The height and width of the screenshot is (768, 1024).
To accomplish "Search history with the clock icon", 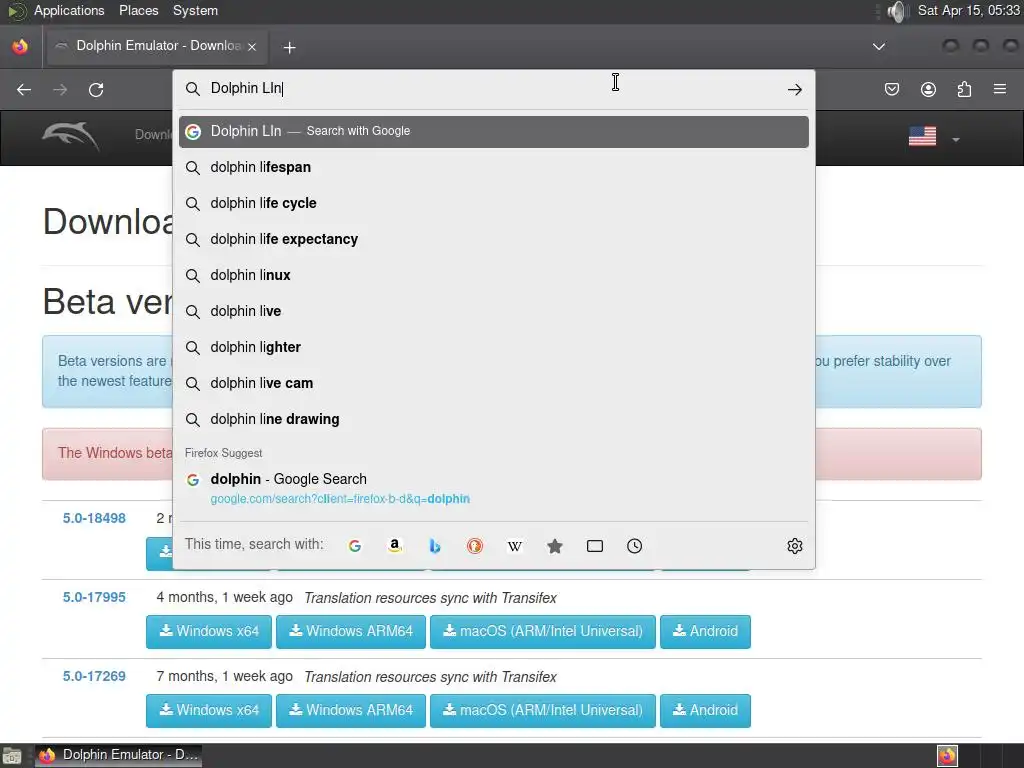I will 635,546.
